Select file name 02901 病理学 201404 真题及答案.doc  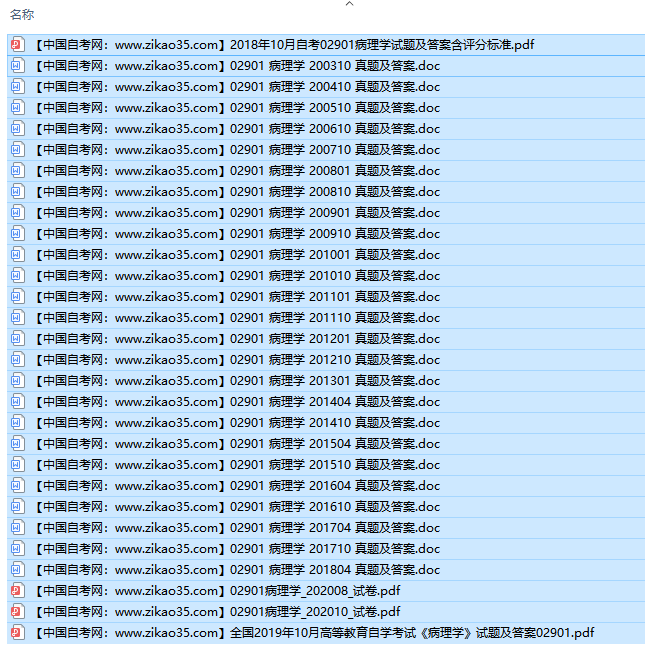click(335, 402)
